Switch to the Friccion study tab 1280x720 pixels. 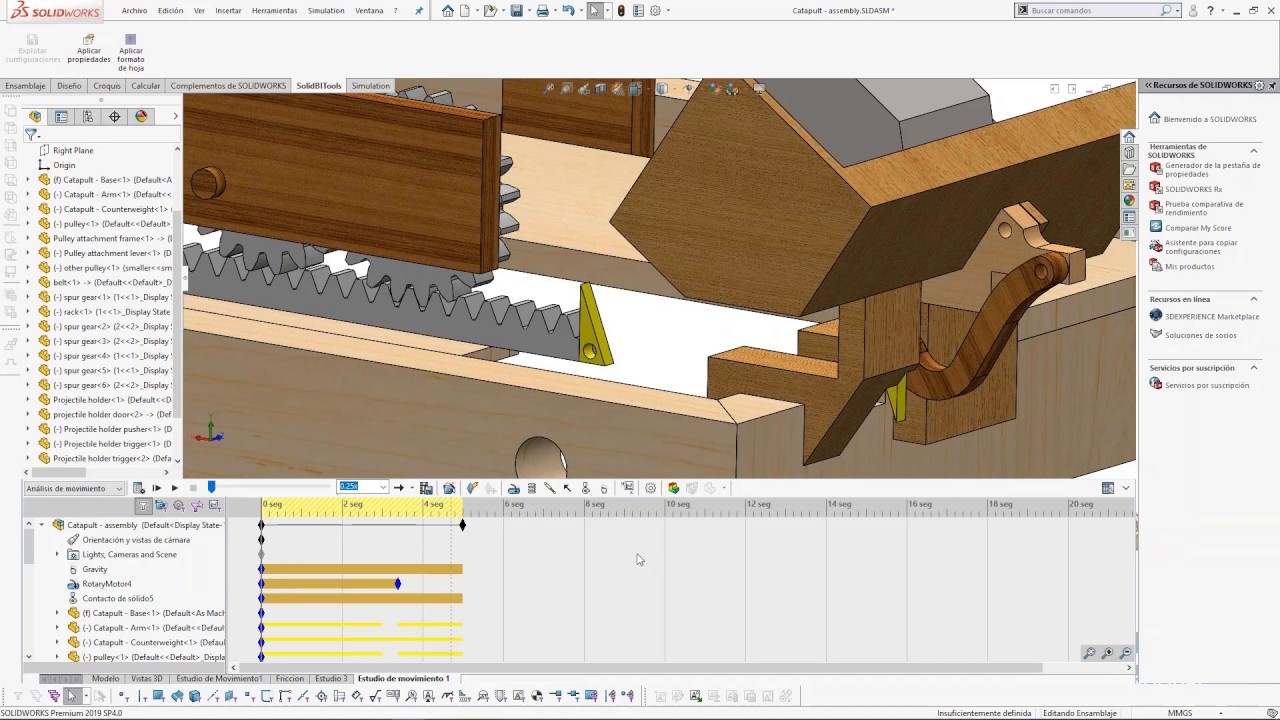click(x=290, y=678)
